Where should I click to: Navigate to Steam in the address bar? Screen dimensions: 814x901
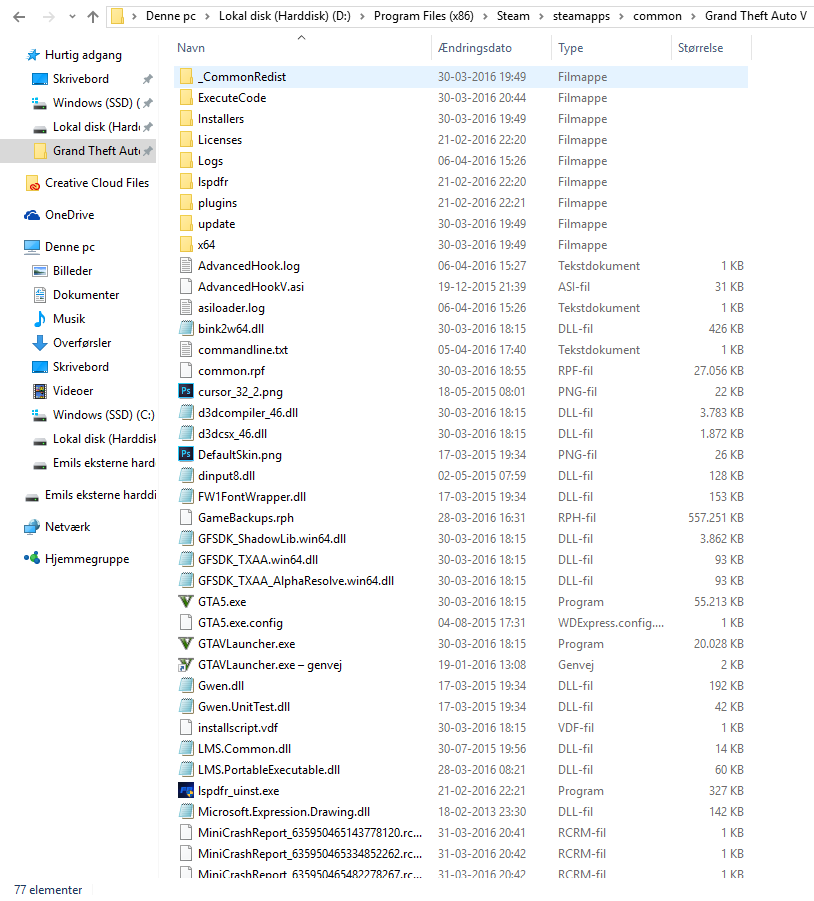click(x=513, y=16)
